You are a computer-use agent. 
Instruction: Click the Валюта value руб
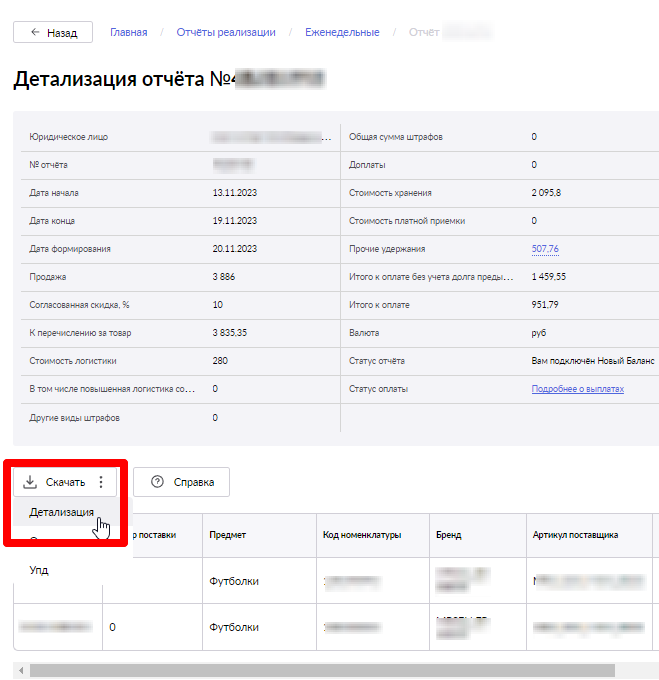point(539,333)
